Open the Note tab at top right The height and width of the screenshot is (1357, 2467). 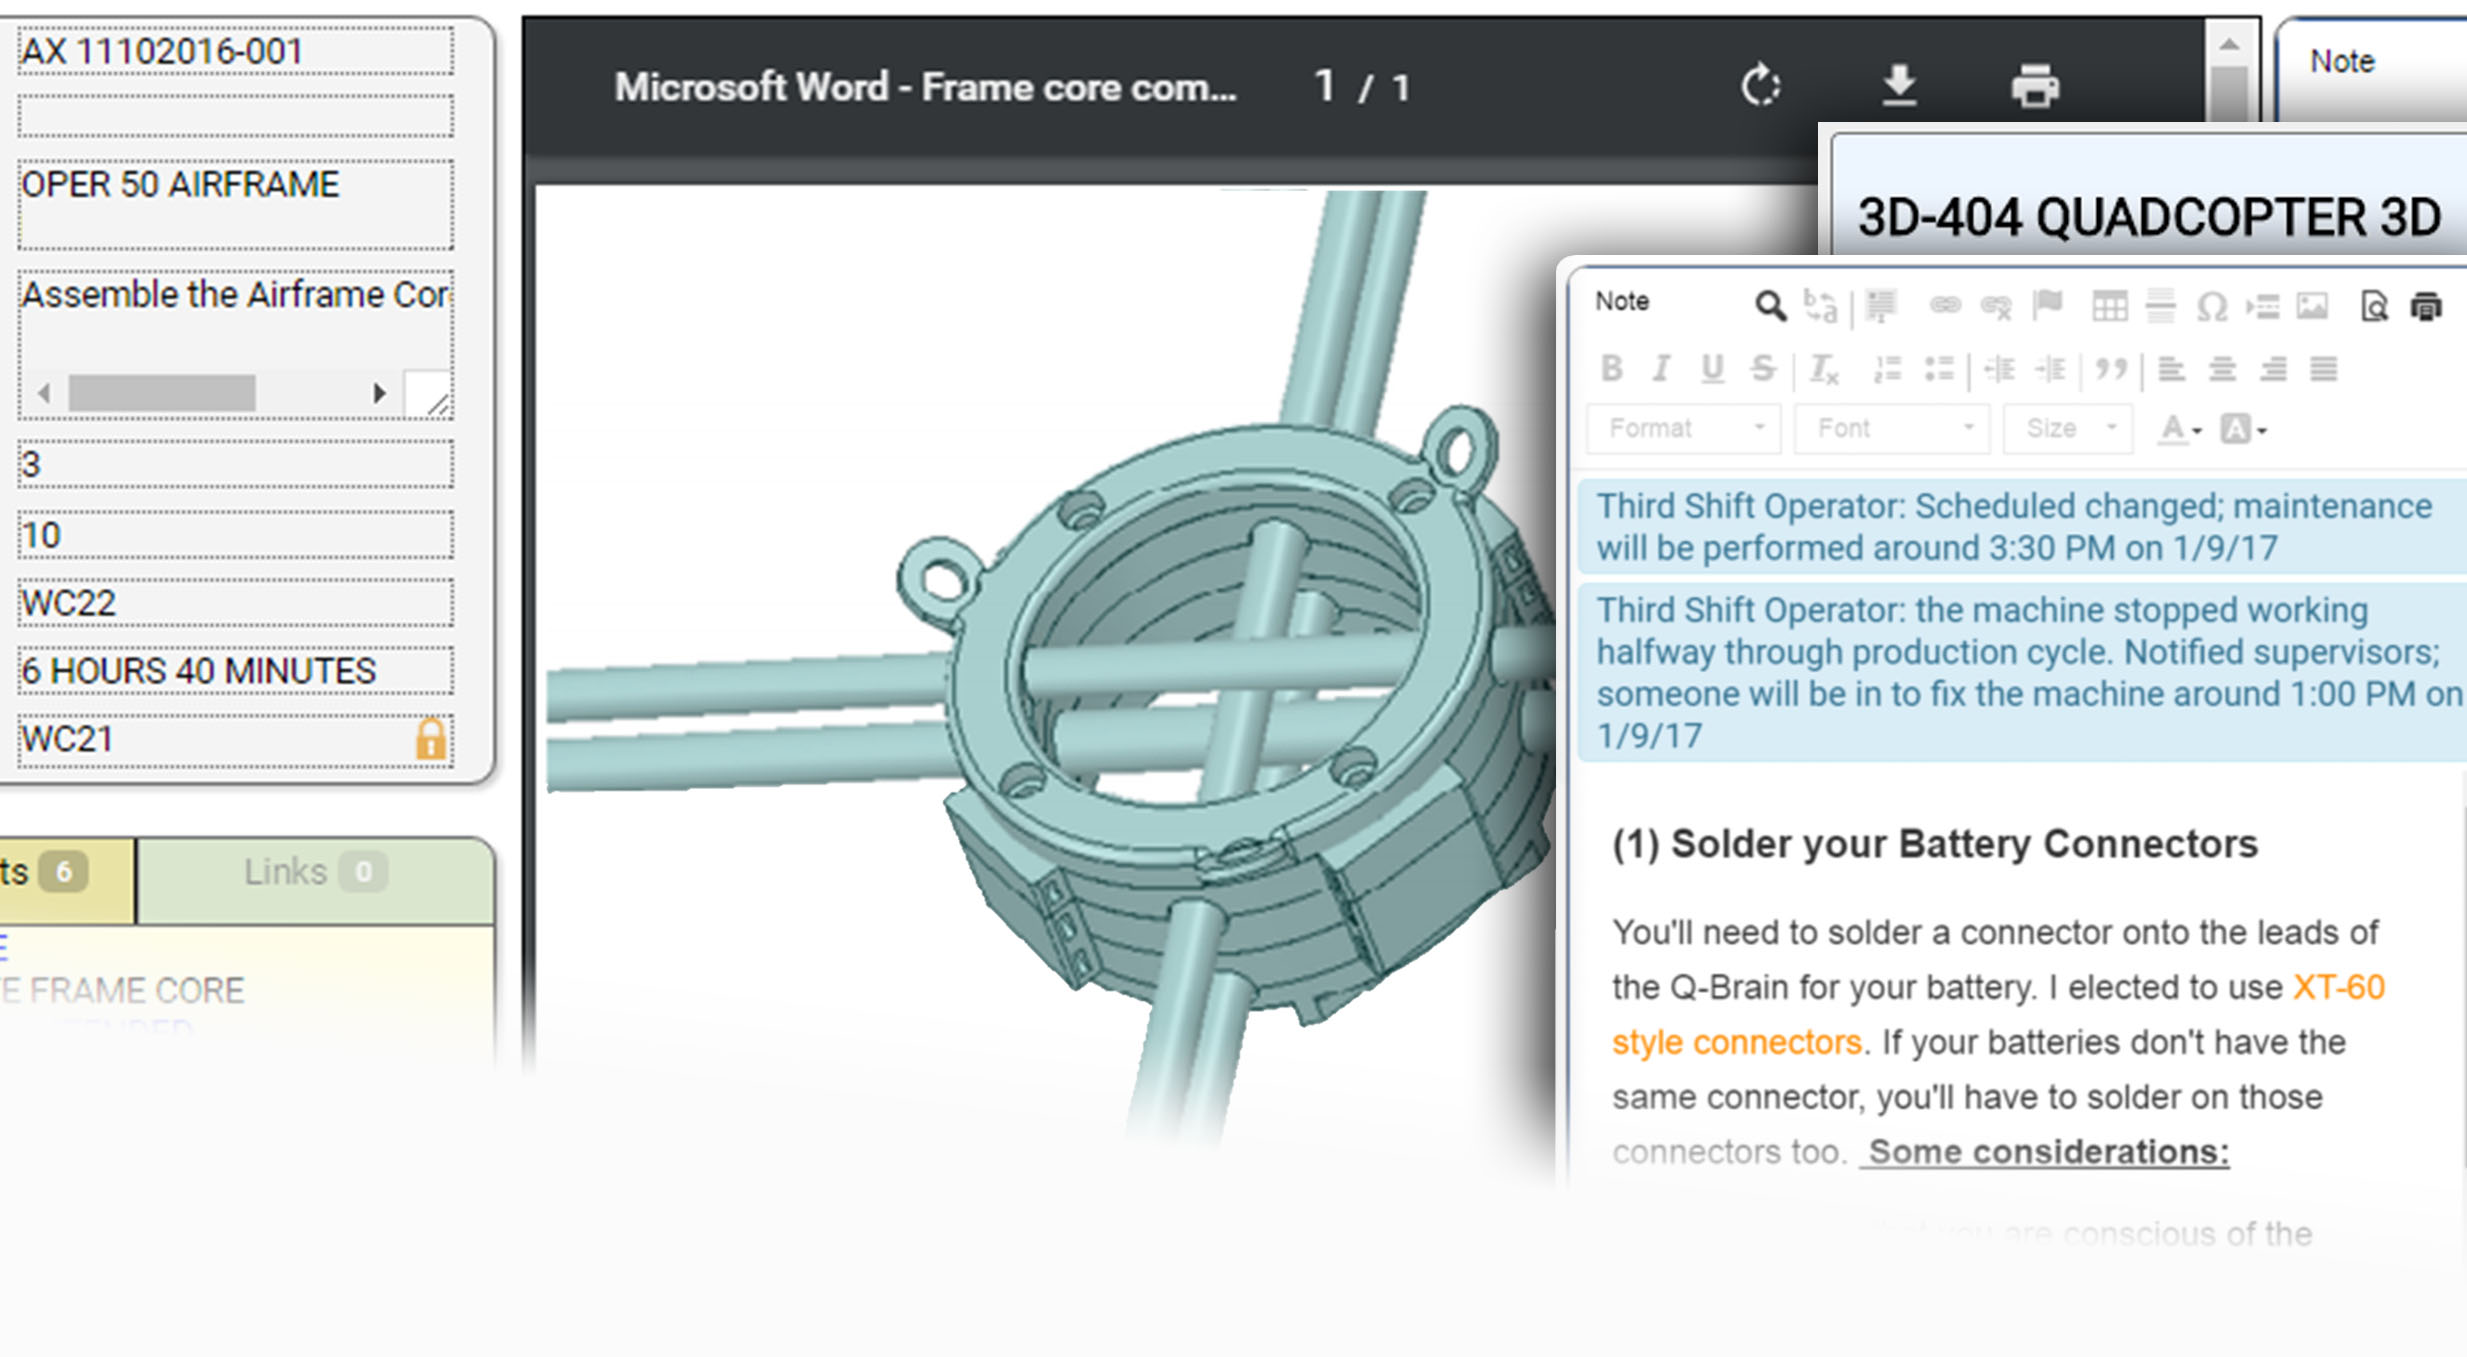[2342, 62]
